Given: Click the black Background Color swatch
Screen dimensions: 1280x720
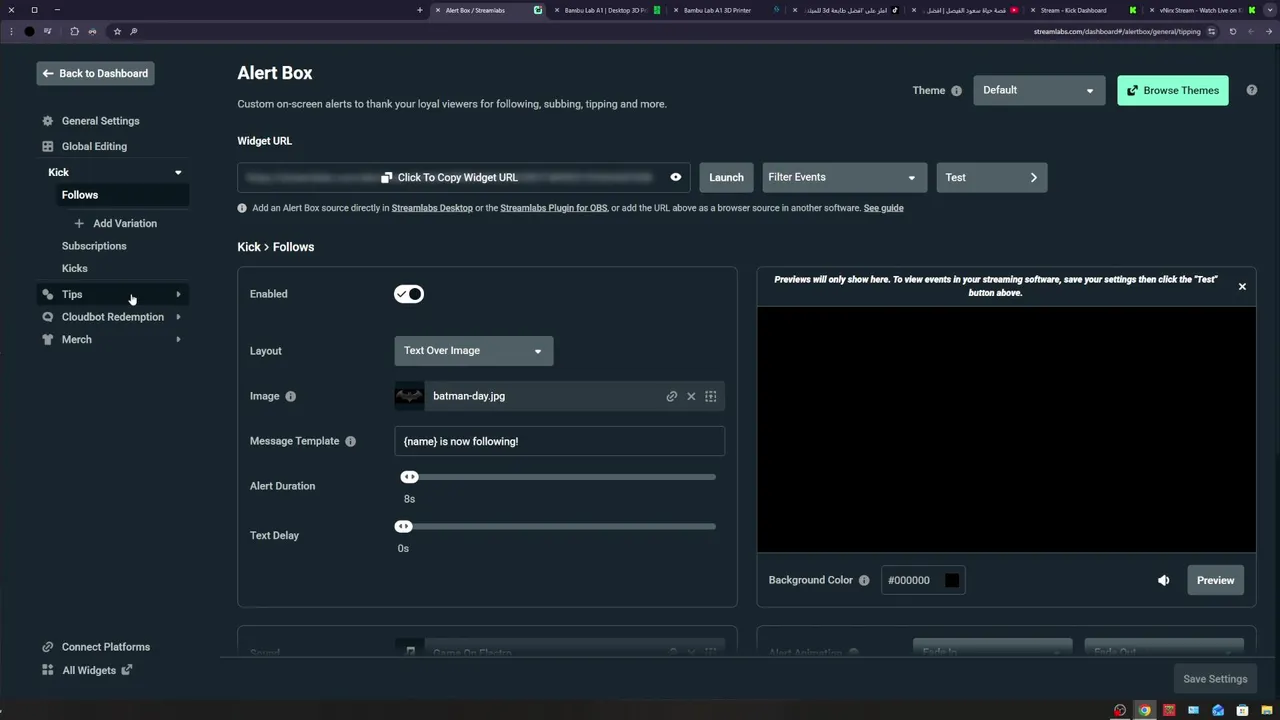Looking at the screenshot, I should click(952, 580).
